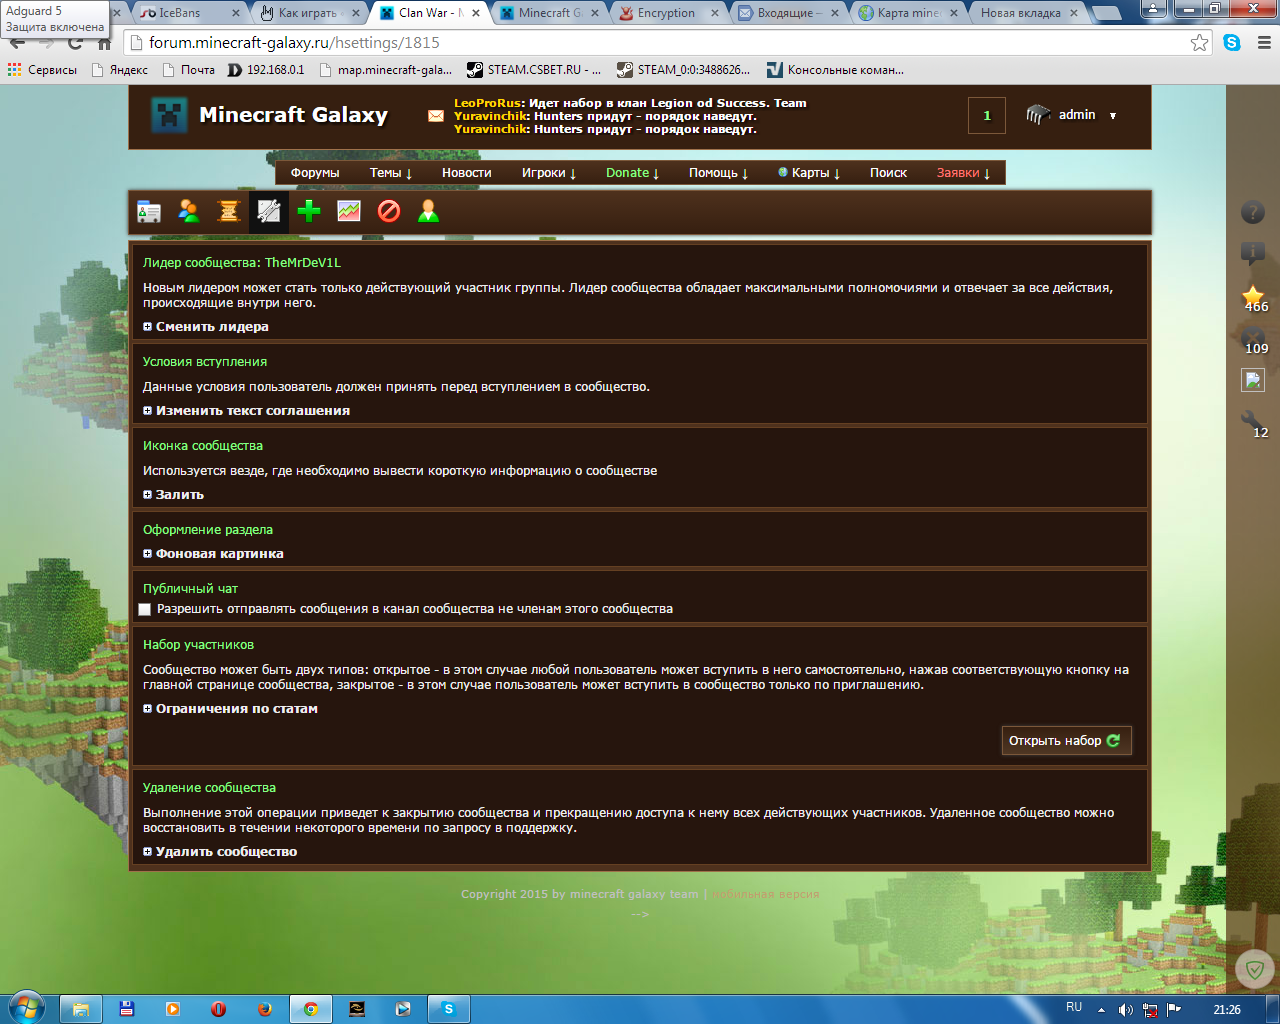The image size is (1280, 1024).
Task: Click the Adguard shield badge
Action: tap(1253, 969)
